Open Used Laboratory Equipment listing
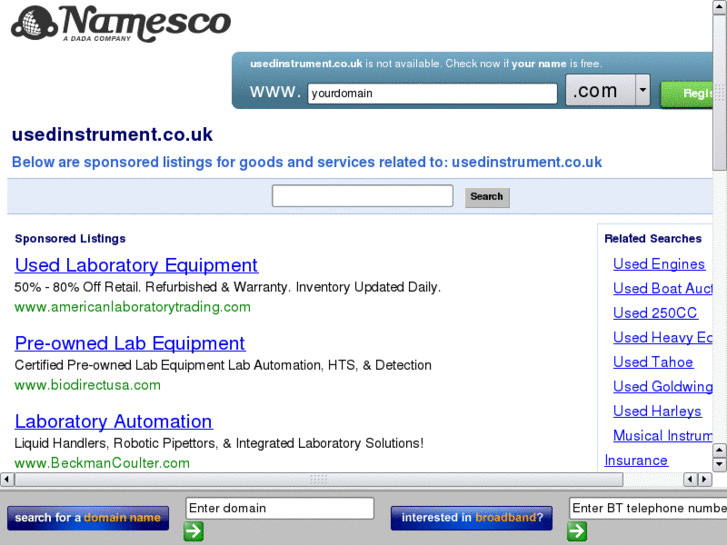727x545 pixels. point(136,265)
